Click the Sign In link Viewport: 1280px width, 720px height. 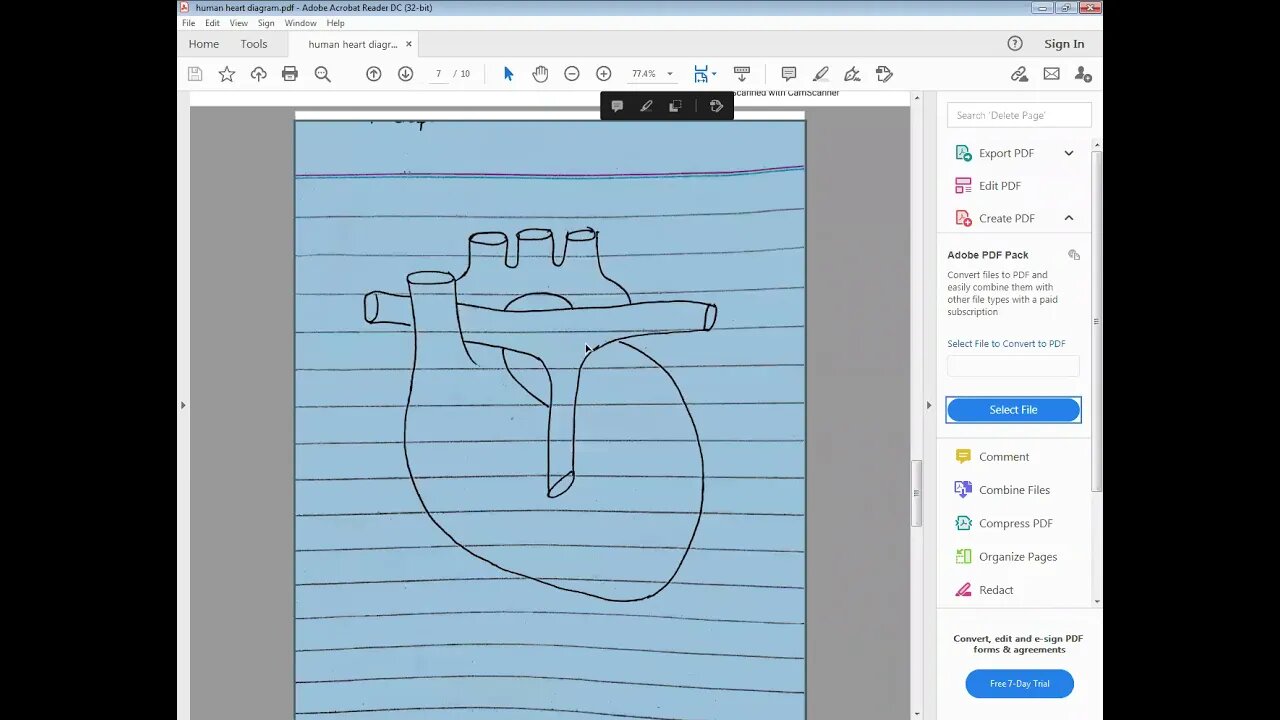[1064, 44]
